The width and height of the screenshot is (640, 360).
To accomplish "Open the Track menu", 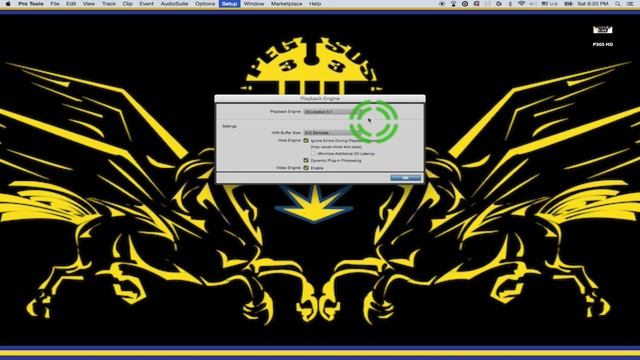I will 109,4.
